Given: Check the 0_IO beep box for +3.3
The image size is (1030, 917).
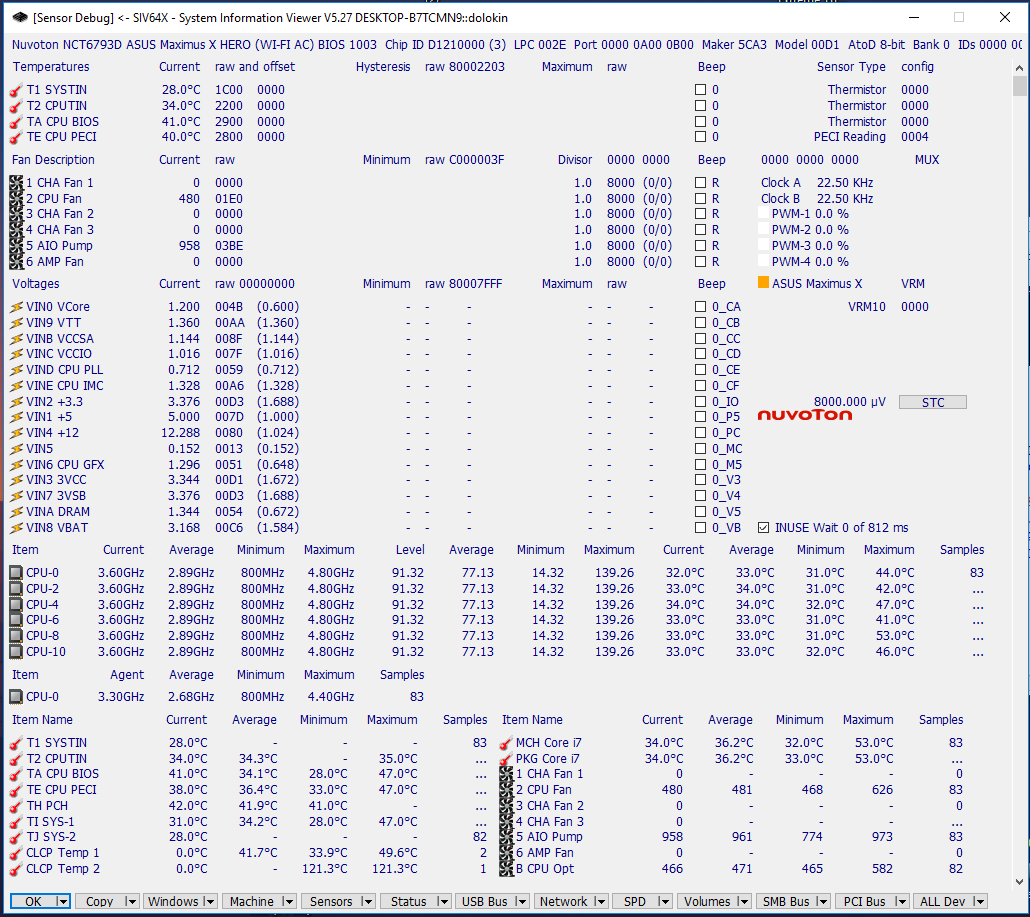Looking at the screenshot, I should pos(700,402).
